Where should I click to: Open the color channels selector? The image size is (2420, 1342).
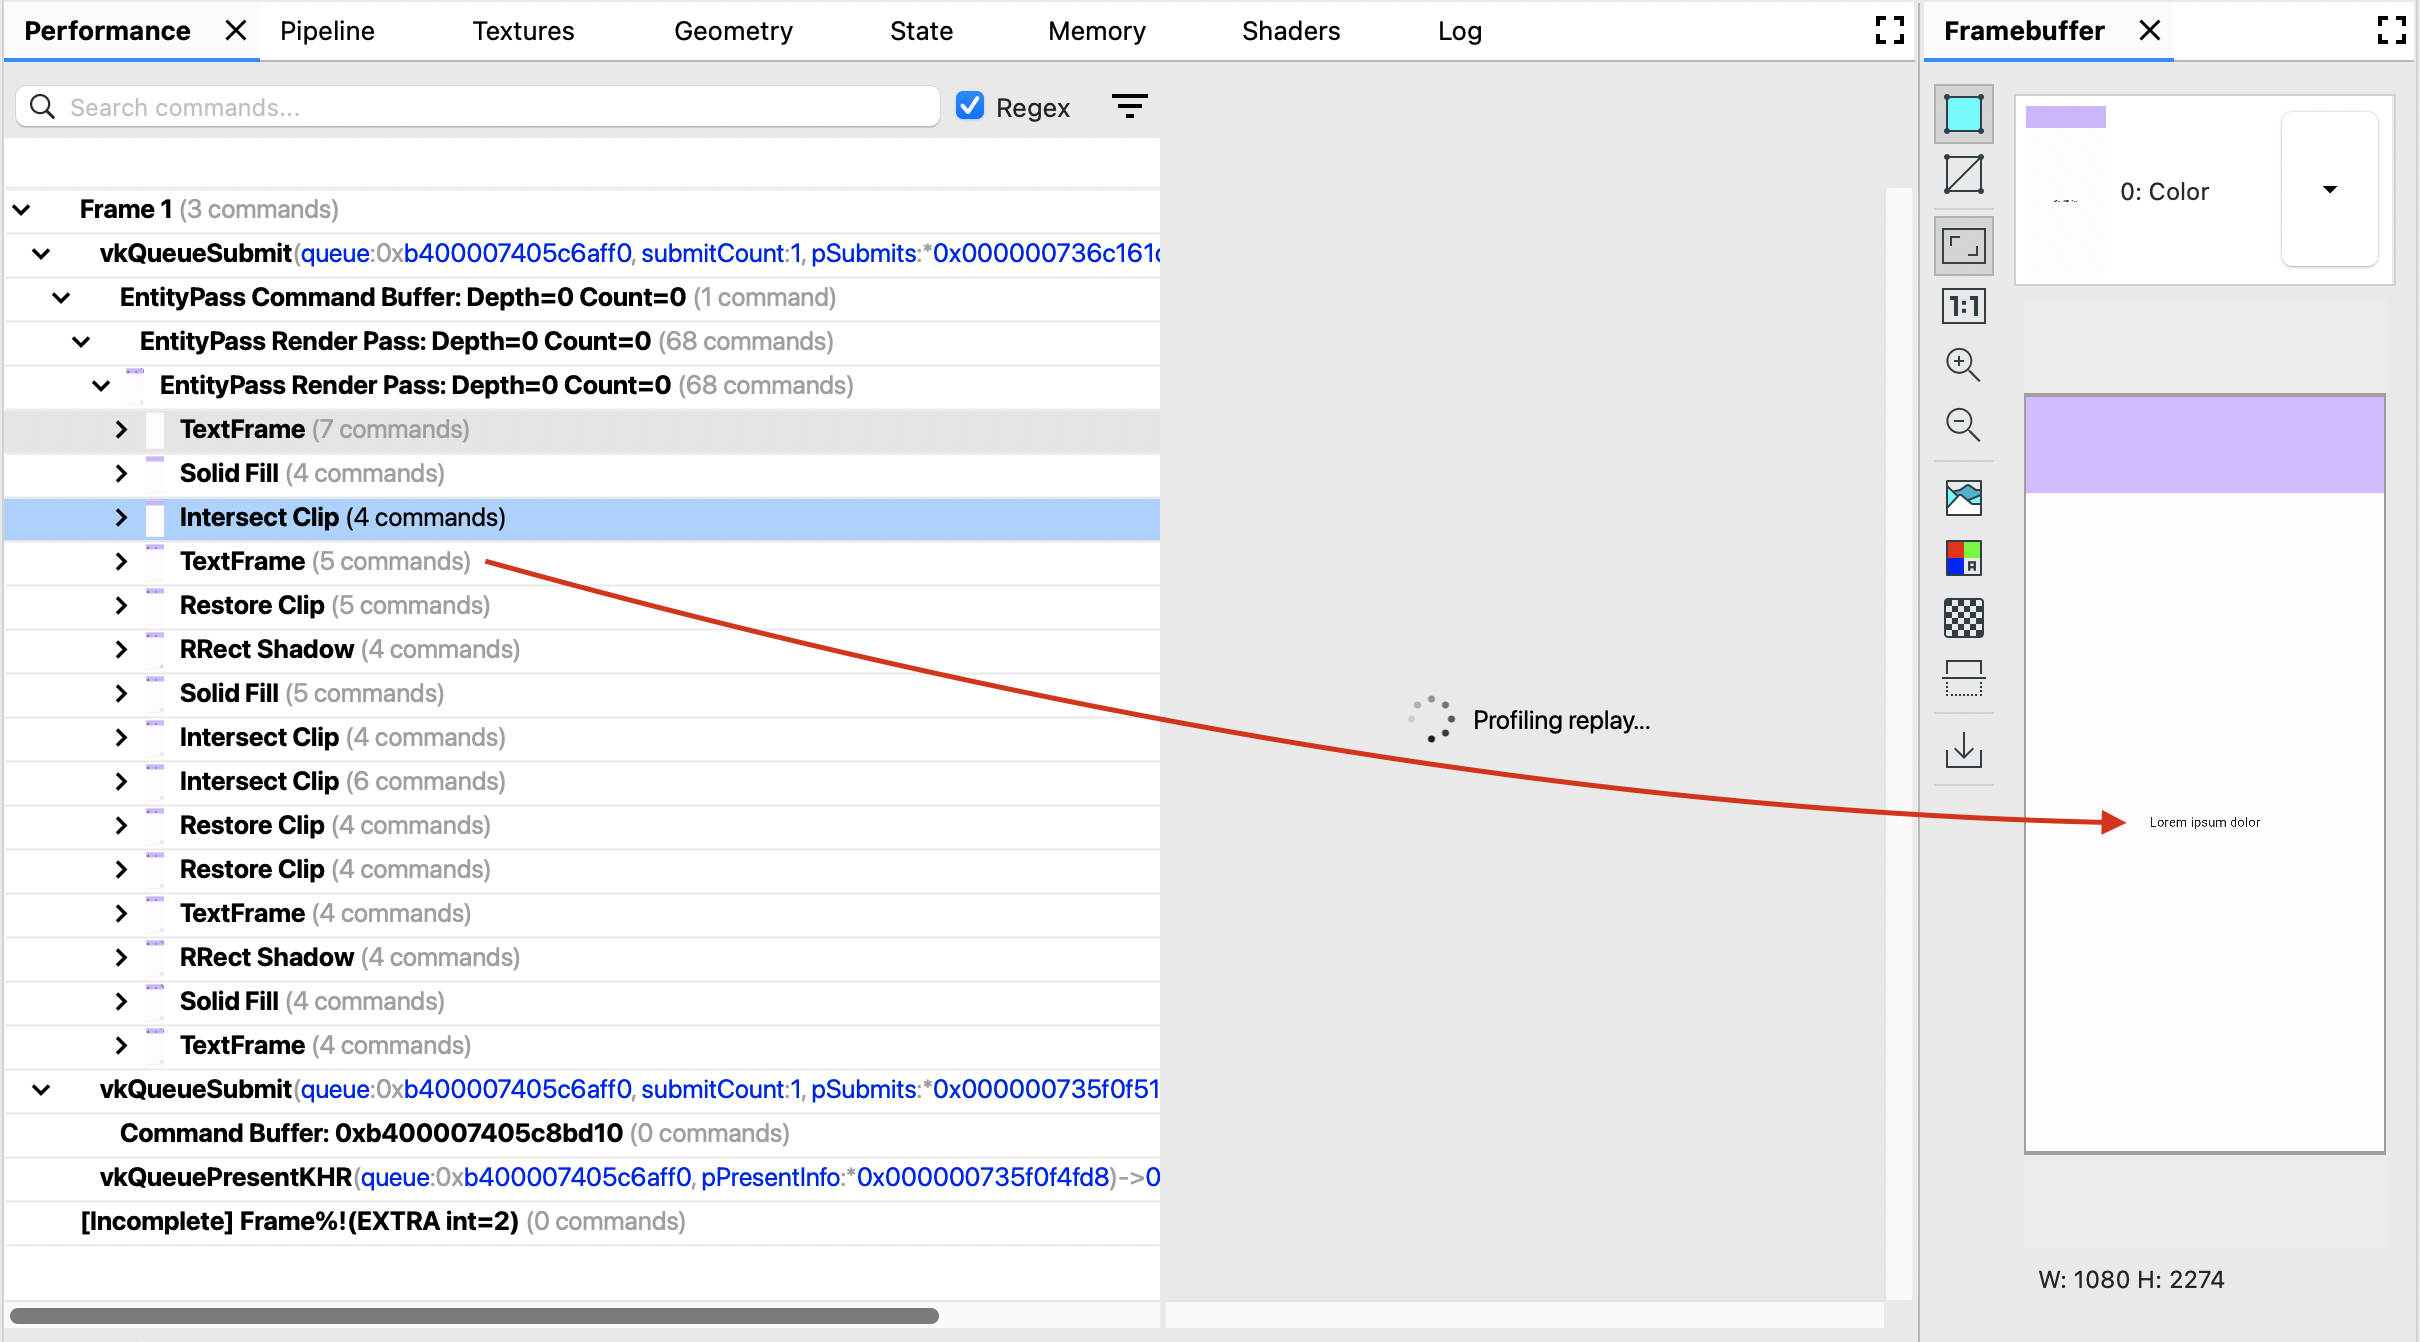pyautogui.click(x=1964, y=557)
